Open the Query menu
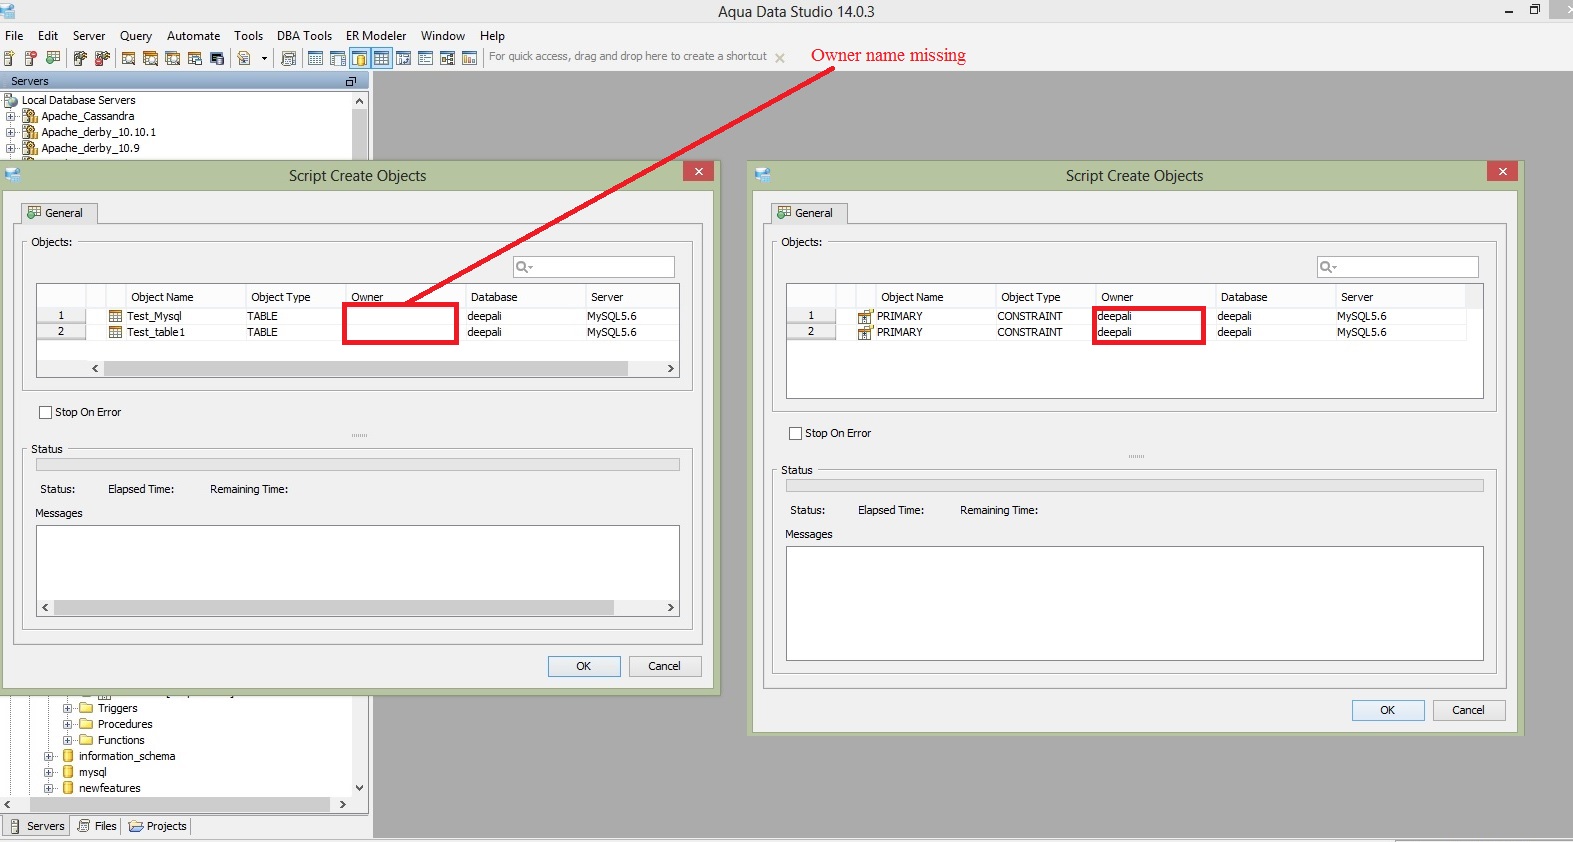 136,36
